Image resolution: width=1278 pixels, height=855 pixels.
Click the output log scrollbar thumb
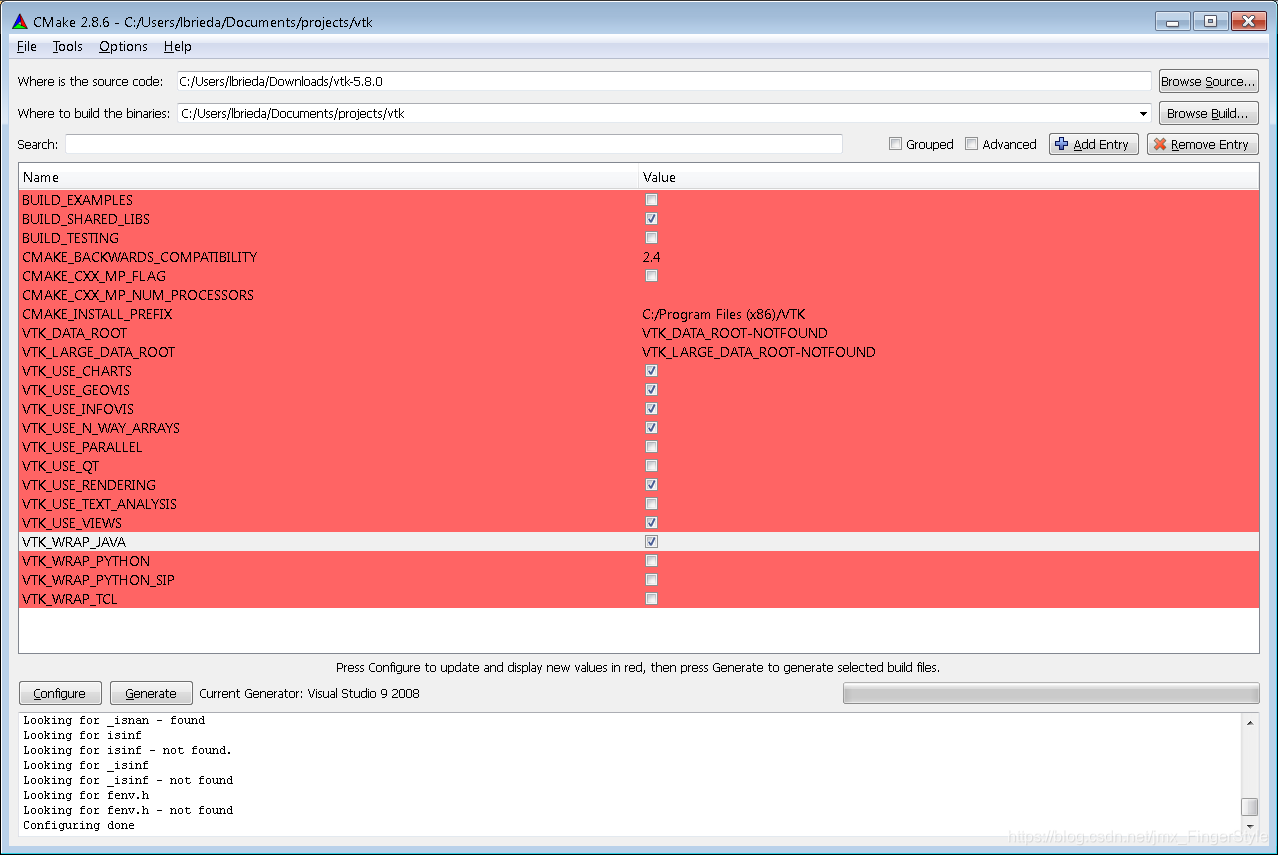tap(1249, 807)
